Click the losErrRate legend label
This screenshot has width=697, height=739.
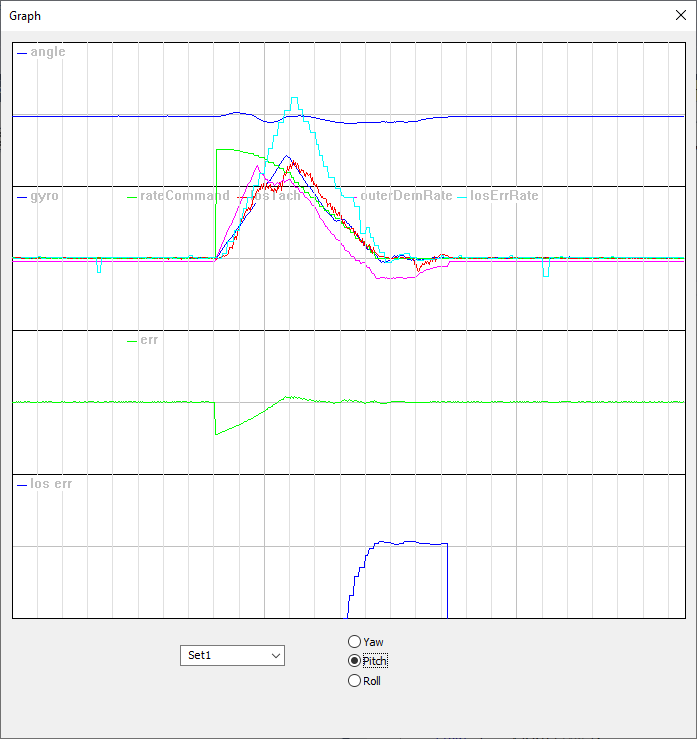[504, 196]
